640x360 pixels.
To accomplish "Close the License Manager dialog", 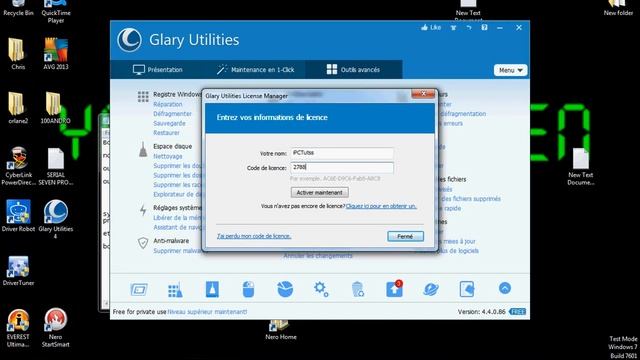I will tap(423, 94).
